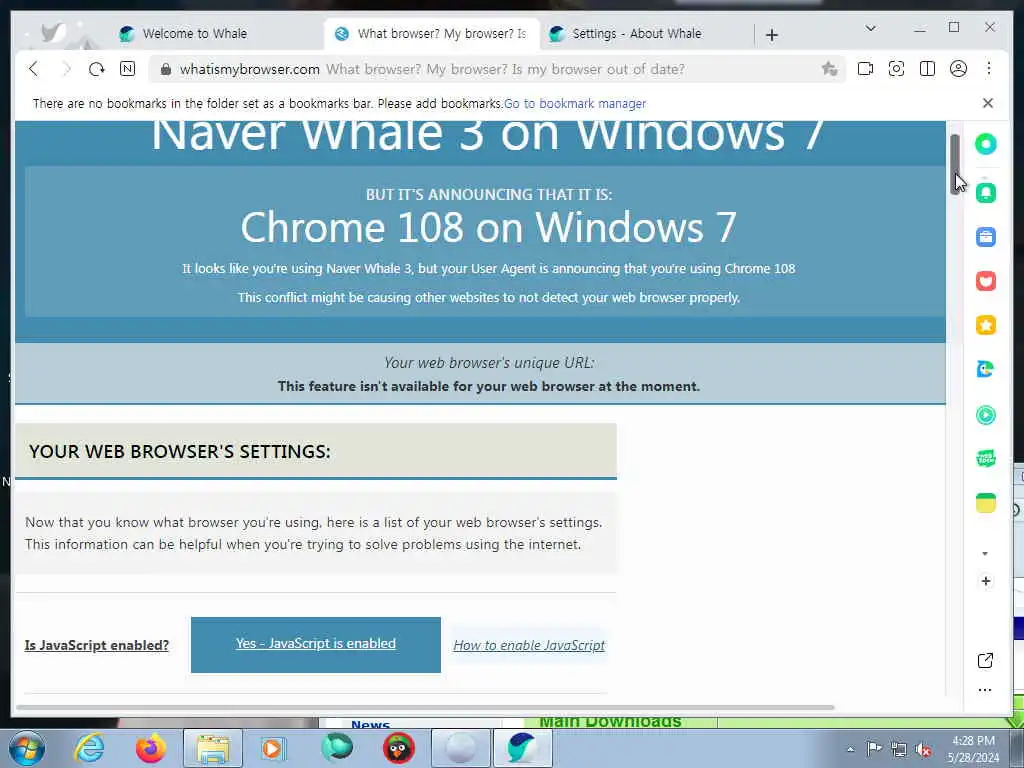Dismiss the bookmarks bar notice
Image resolution: width=1024 pixels, height=768 pixels.
[987, 103]
